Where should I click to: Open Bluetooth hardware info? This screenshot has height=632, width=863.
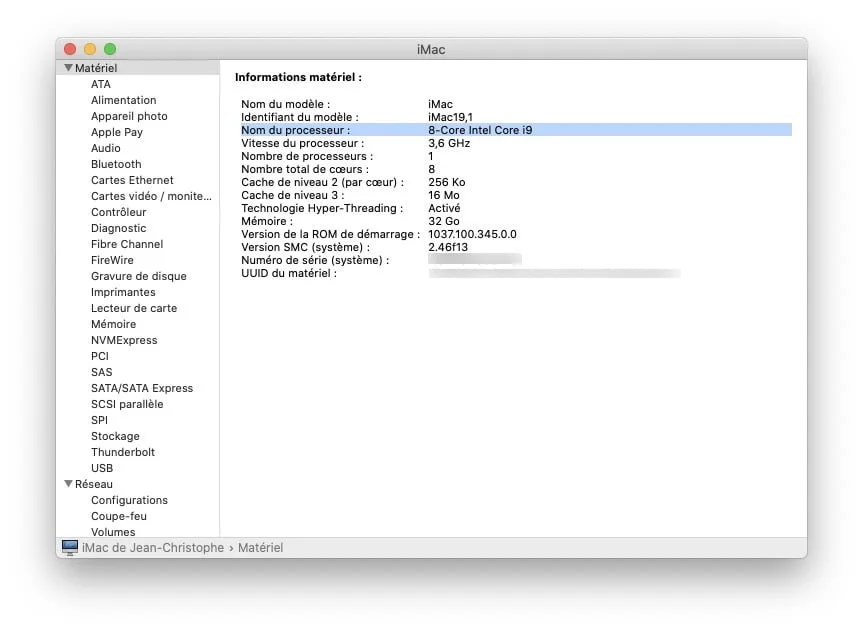coord(116,164)
